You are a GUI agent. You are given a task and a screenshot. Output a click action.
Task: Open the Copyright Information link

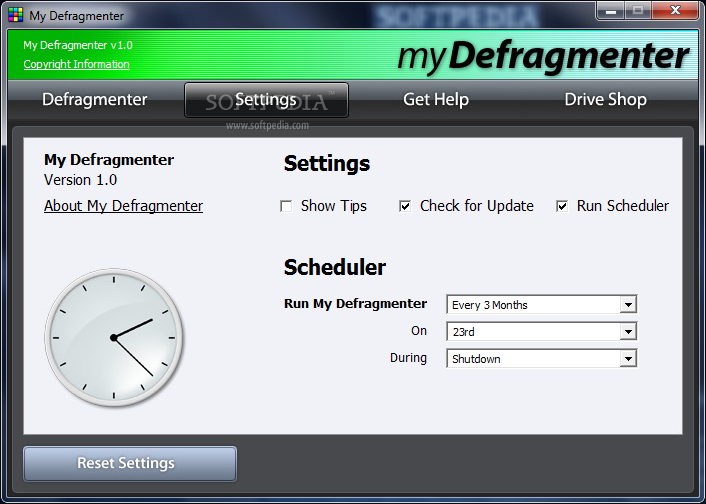pyautogui.click(x=77, y=64)
